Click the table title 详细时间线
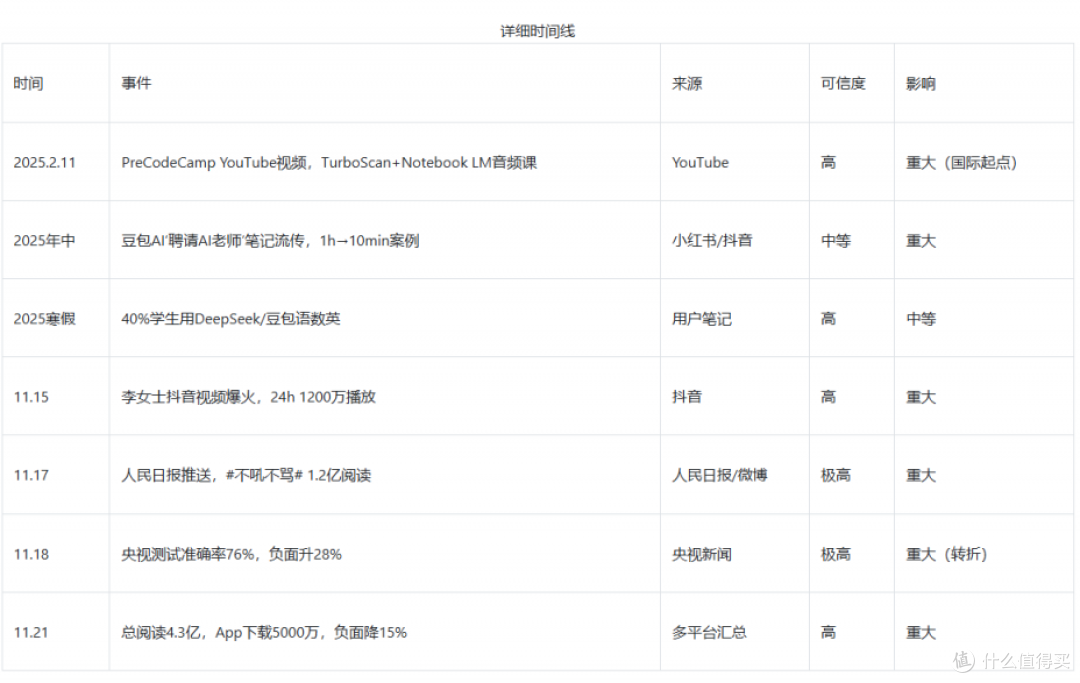Viewport: 1080px width, 683px height. [x=537, y=31]
